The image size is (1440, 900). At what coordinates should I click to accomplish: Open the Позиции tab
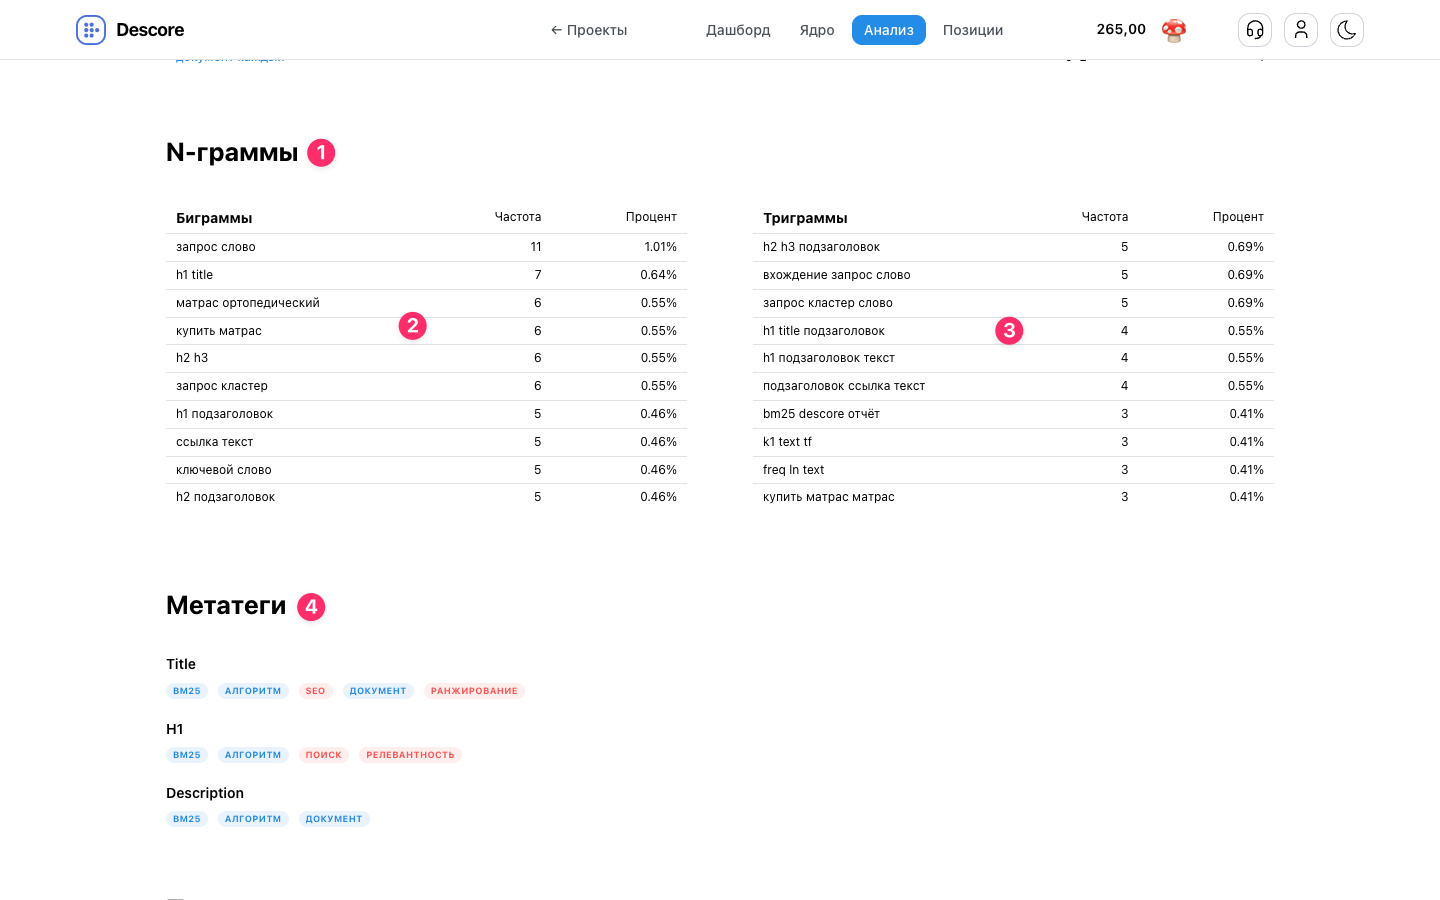973,30
